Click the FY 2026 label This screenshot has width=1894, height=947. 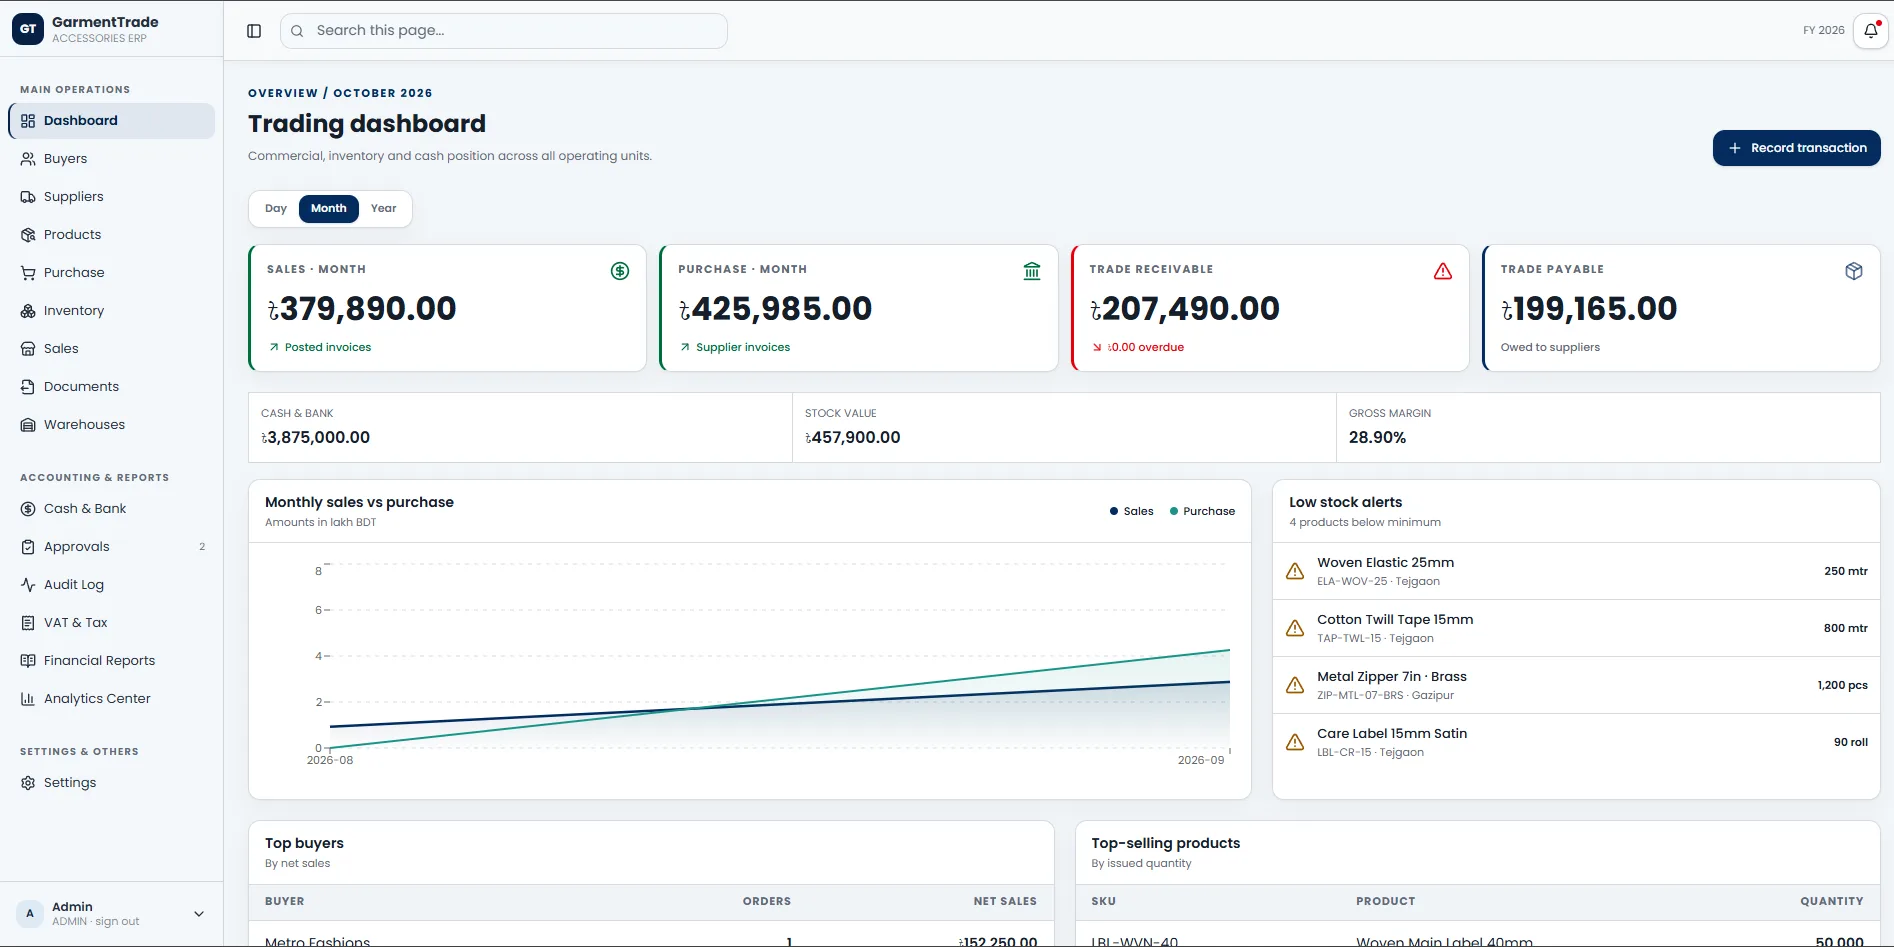pos(1823,31)
